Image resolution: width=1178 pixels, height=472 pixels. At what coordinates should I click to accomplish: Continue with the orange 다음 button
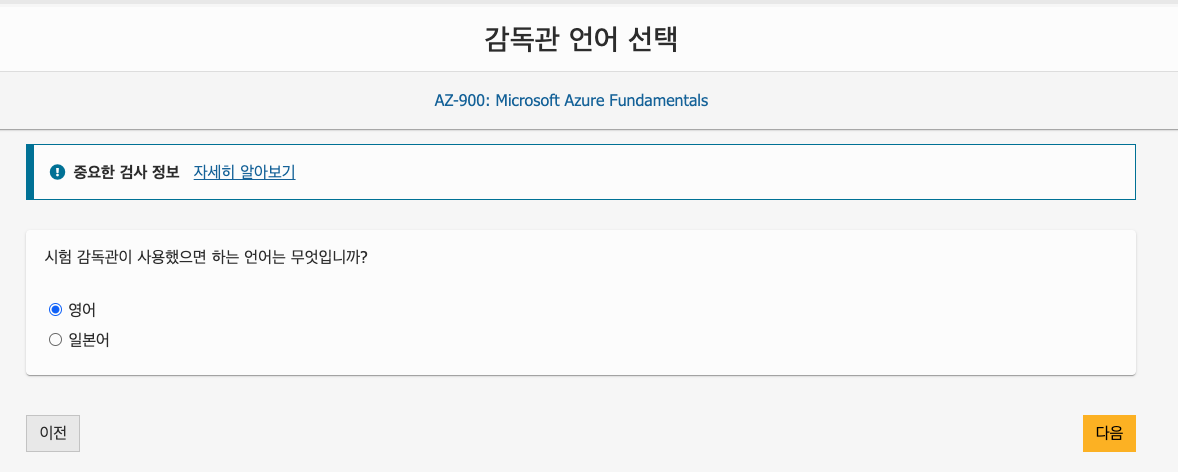coord(1109,434)
